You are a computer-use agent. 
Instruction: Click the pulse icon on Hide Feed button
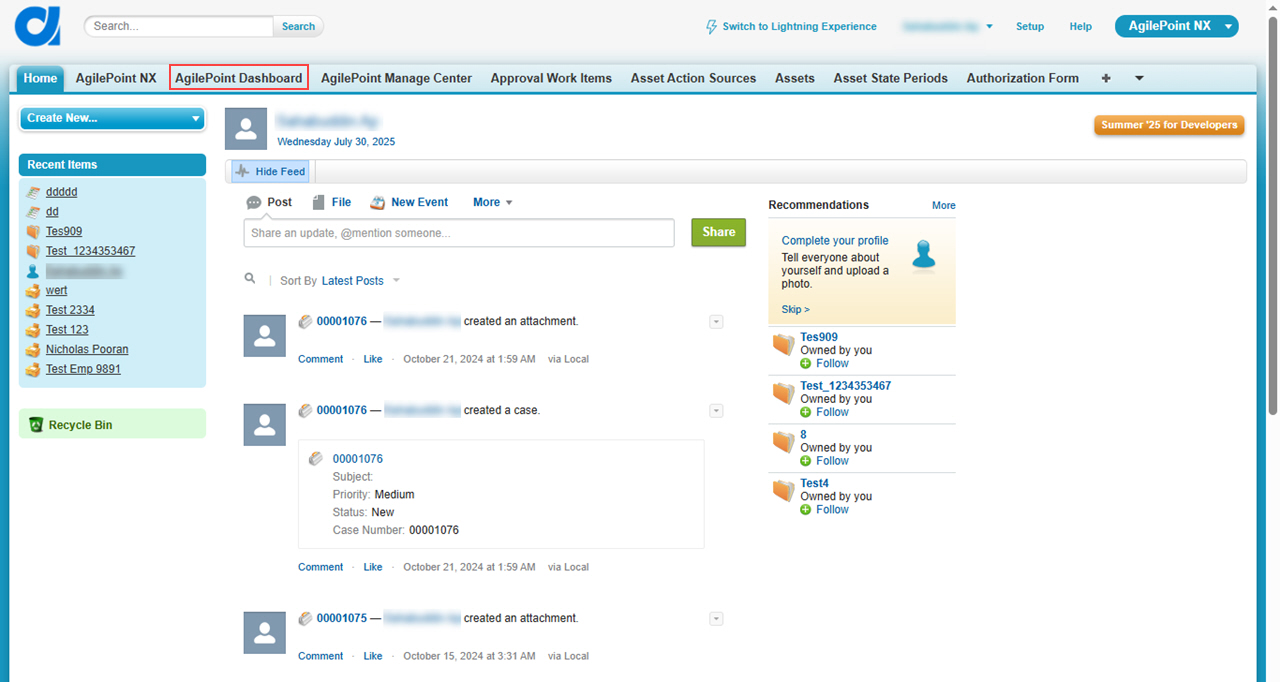click(243, 172)
